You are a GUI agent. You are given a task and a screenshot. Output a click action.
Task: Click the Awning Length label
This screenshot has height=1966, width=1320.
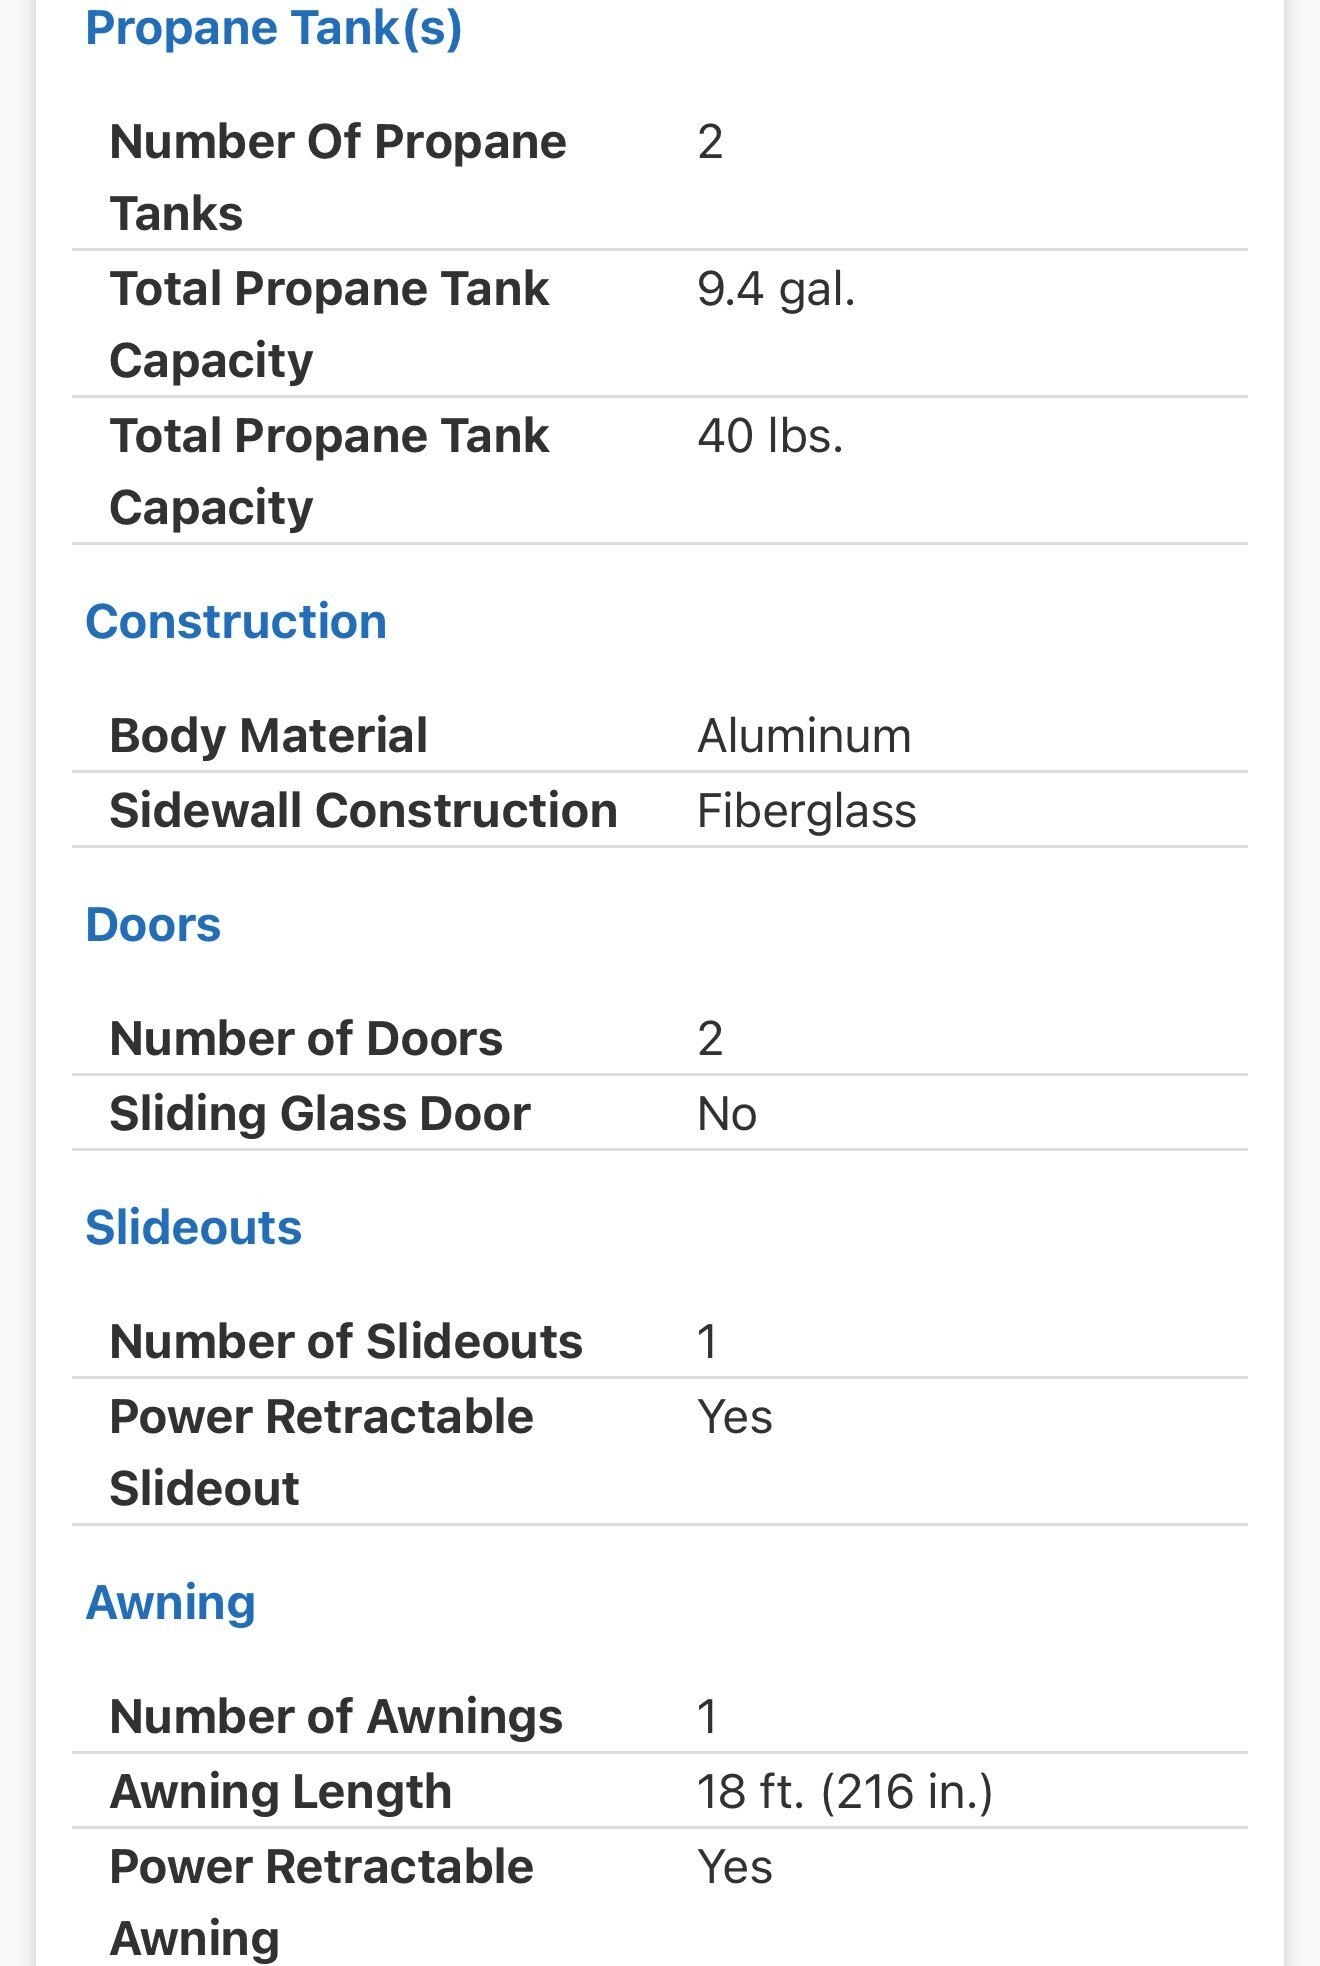(281, 1792)
